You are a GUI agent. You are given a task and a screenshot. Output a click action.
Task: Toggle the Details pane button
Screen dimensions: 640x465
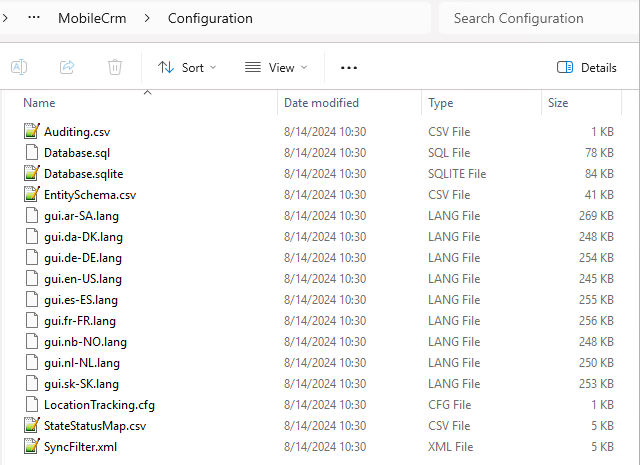pos(587,67)
